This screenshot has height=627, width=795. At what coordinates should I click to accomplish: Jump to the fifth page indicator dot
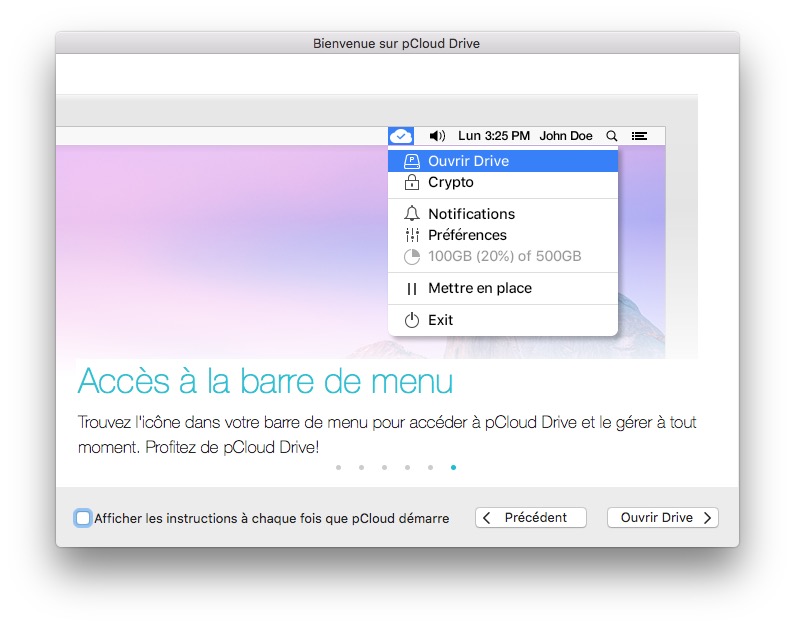click(x=430, y=467)
